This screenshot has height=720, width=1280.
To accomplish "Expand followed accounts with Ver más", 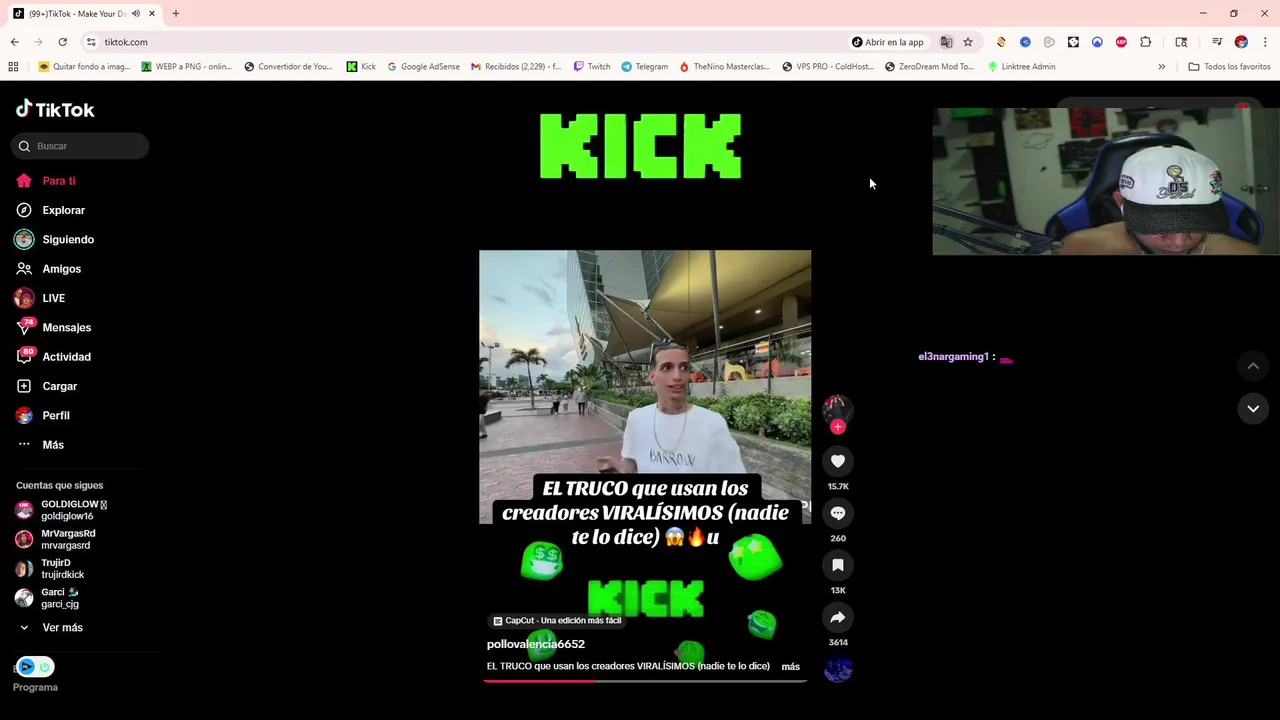I will click(50, 628).
